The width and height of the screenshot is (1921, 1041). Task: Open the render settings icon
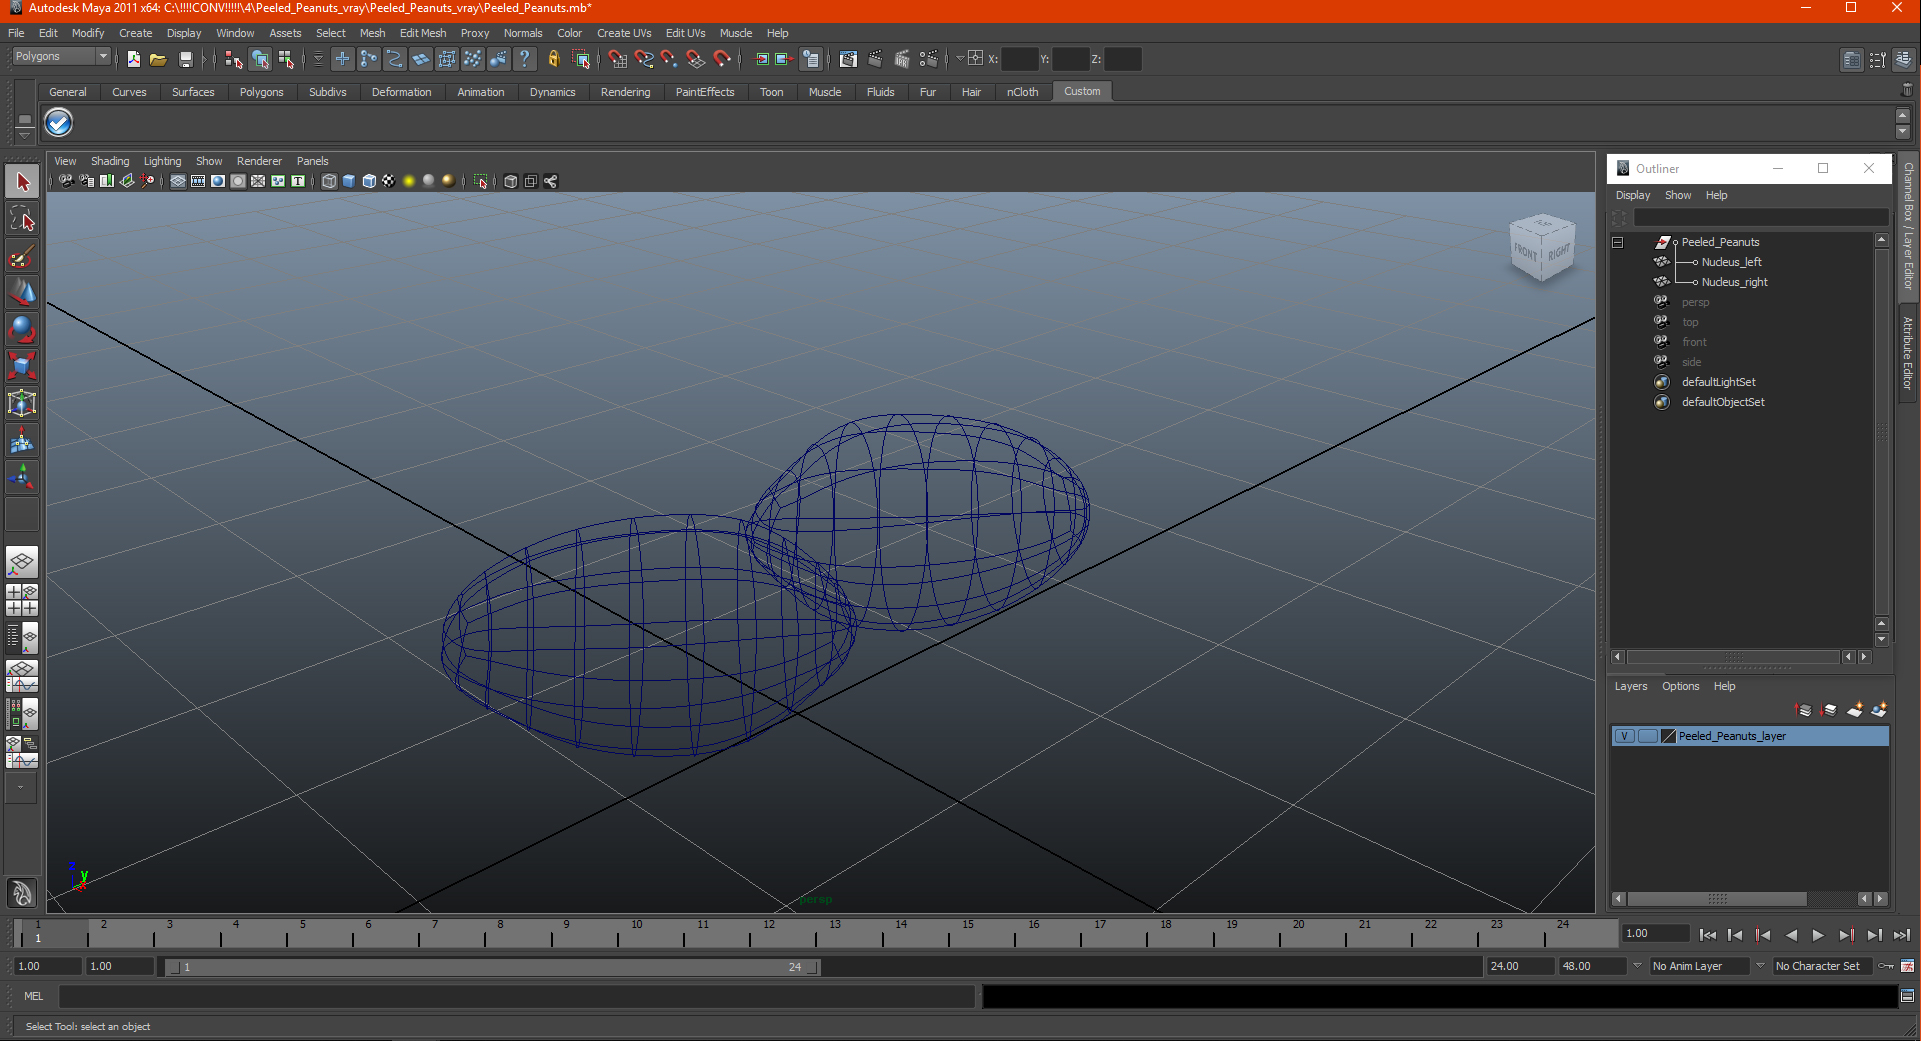click(x=928, y=60)
